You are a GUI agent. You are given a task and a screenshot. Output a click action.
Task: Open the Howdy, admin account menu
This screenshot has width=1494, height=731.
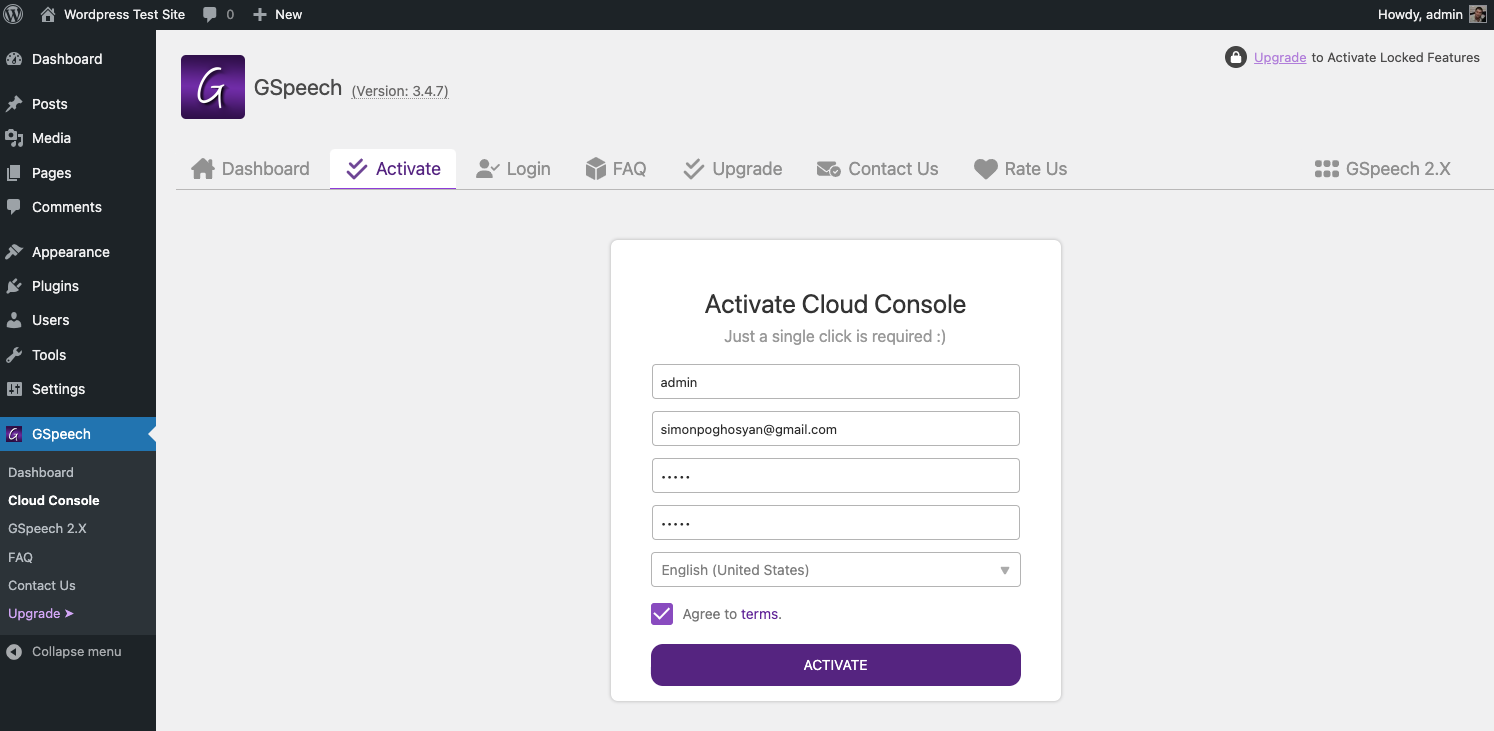pyautogui.click(x=1433, y=14)
